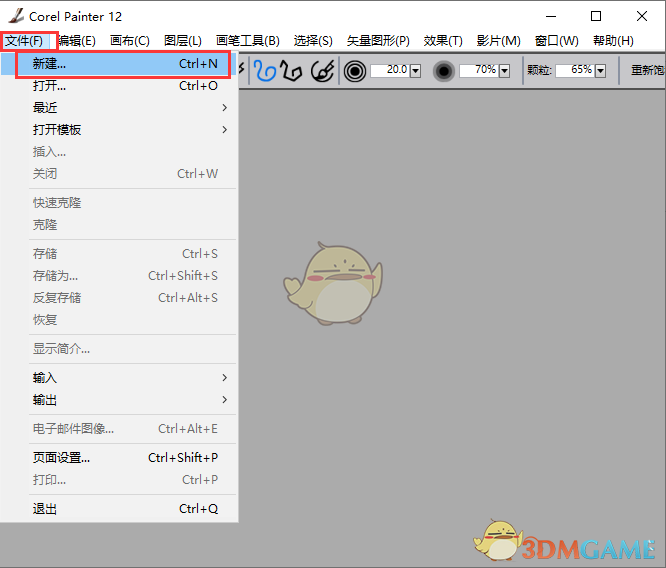Open the 文件(F) menu

click(x=24, y=41)
